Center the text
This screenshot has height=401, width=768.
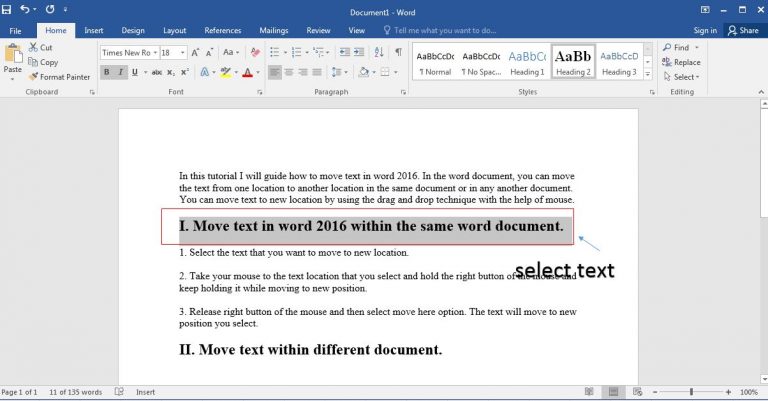click(x=289, y=72)
